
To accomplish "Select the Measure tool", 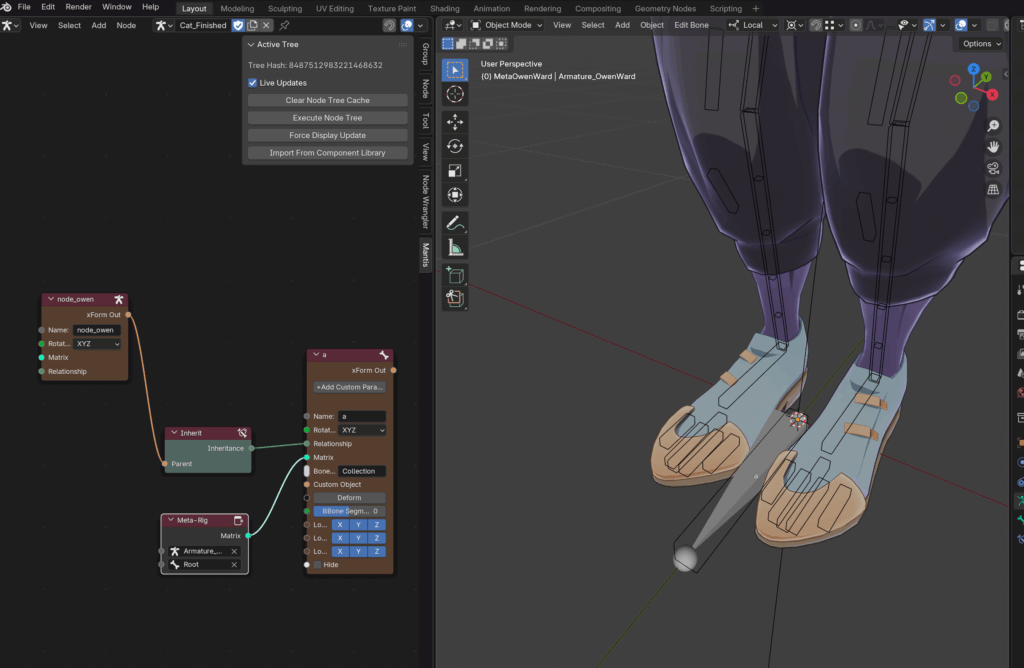I will click(455, 247).
